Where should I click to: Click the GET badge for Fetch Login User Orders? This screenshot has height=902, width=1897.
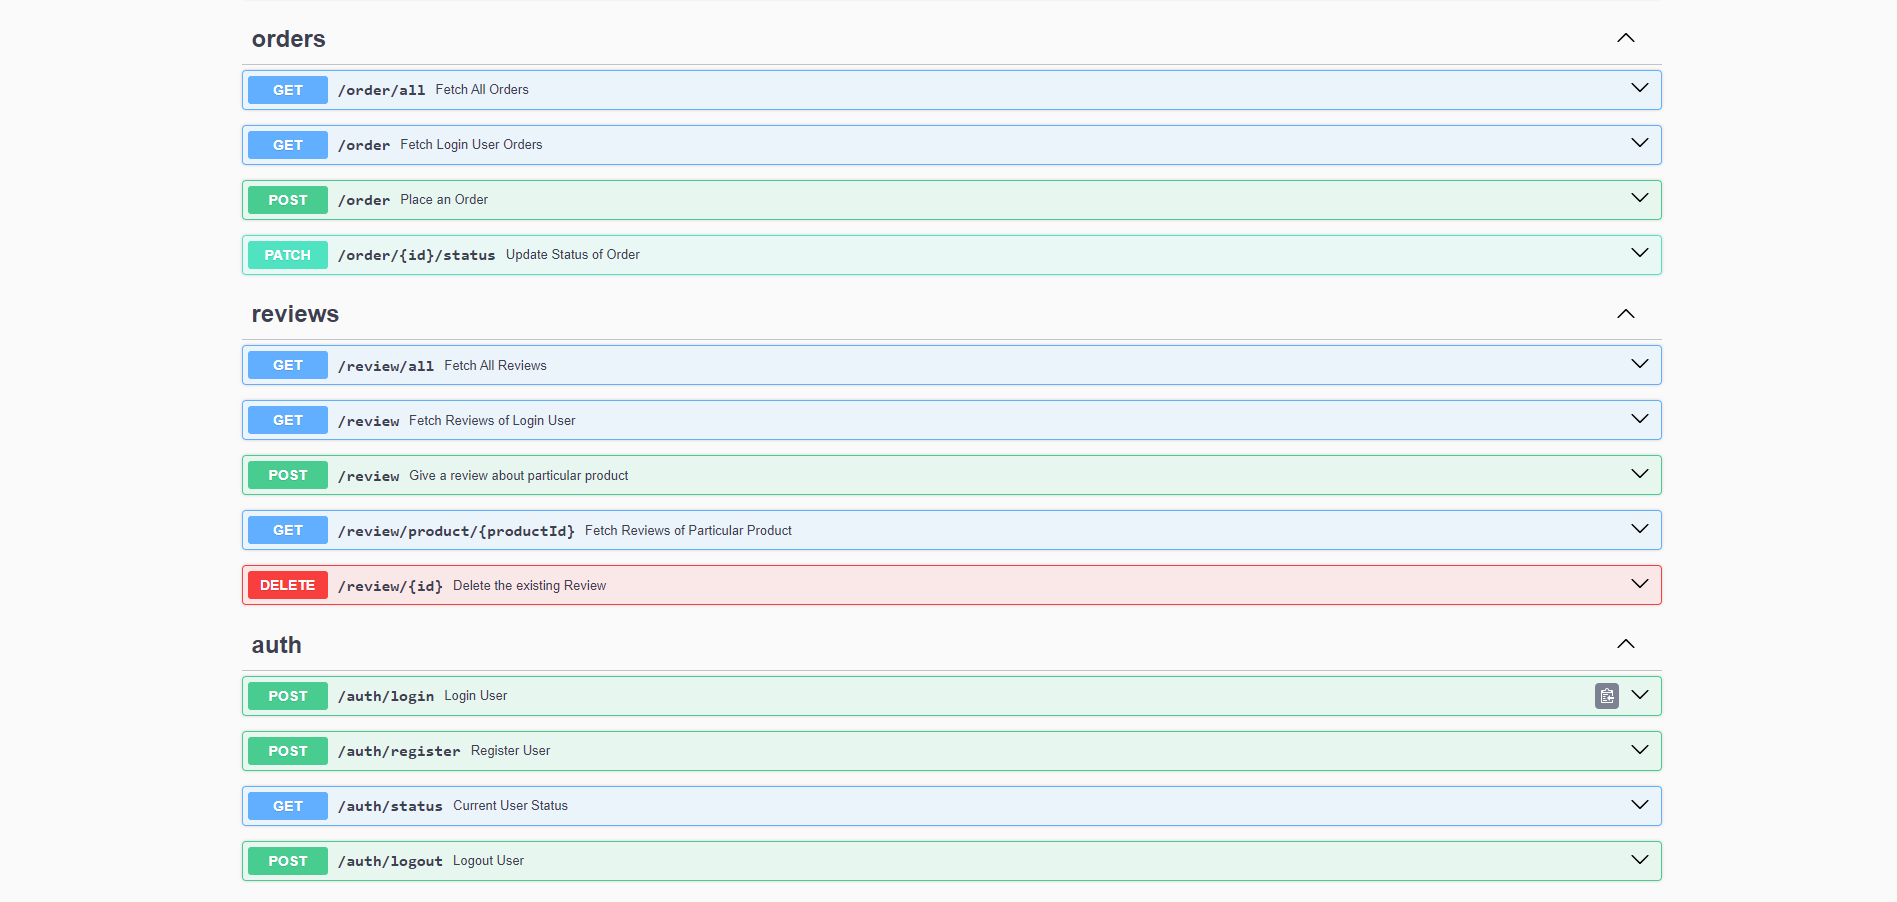288,145
